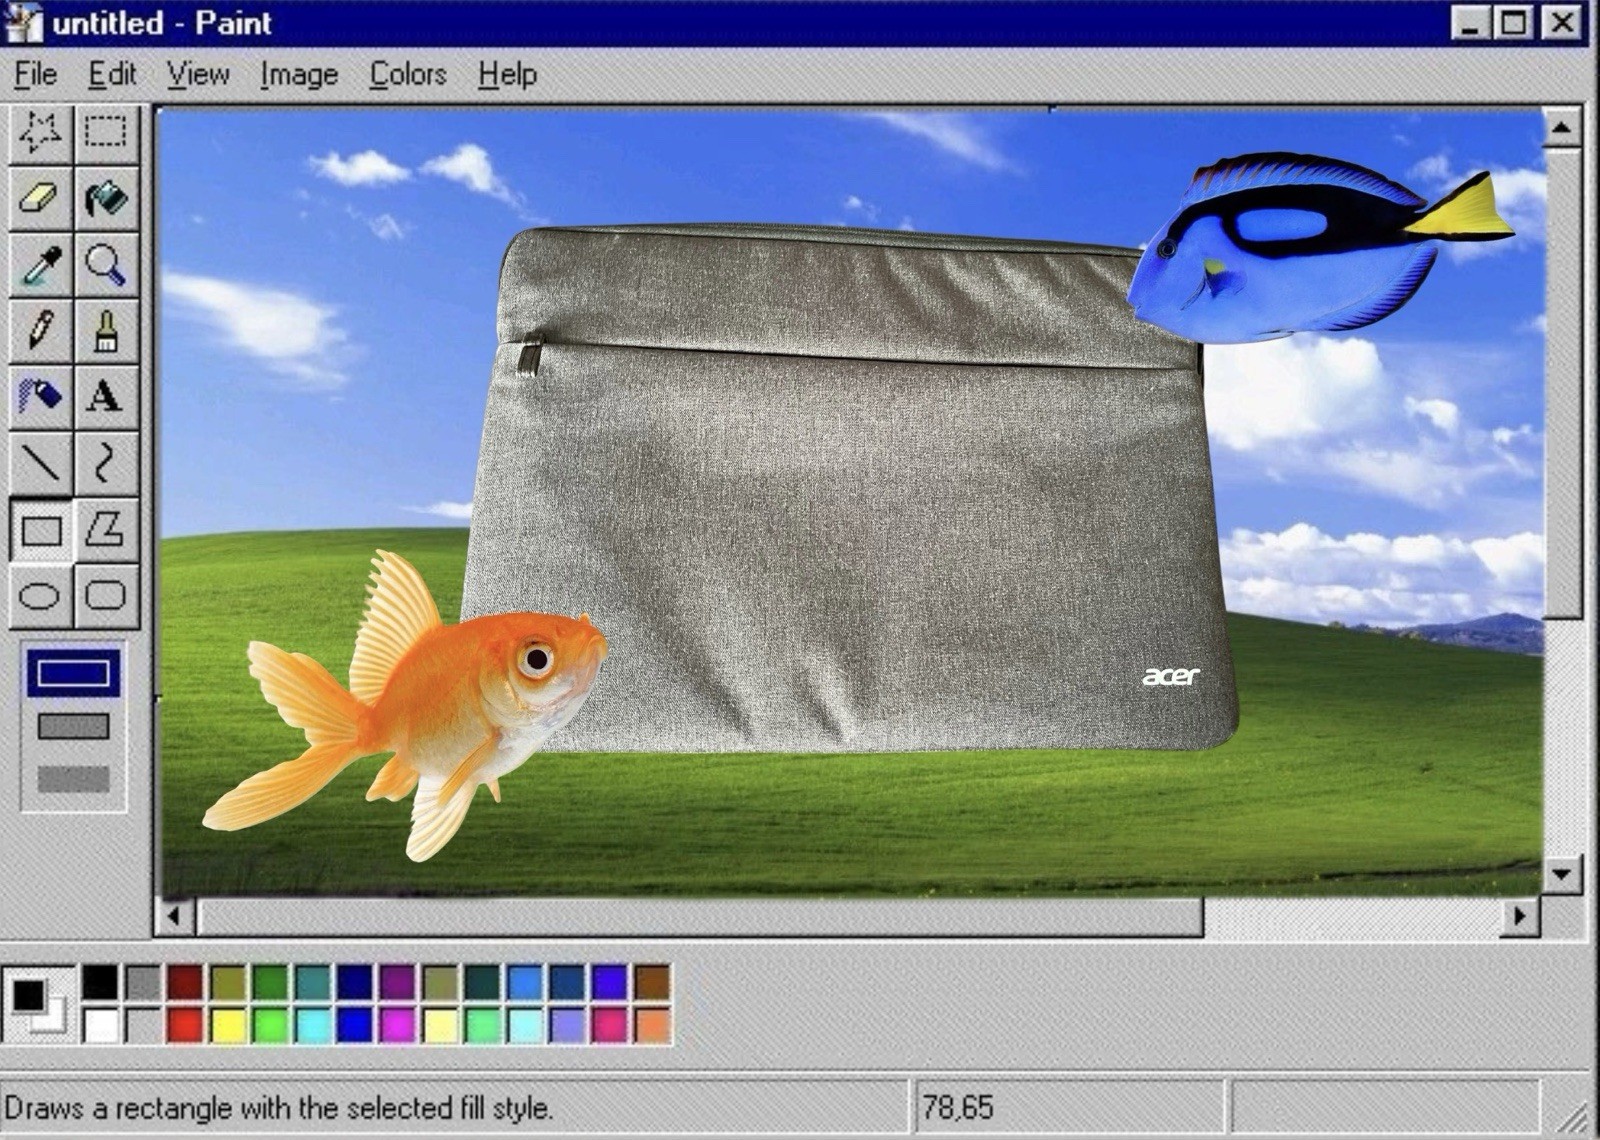Choose the magenta palette color

pos(397,1025)
